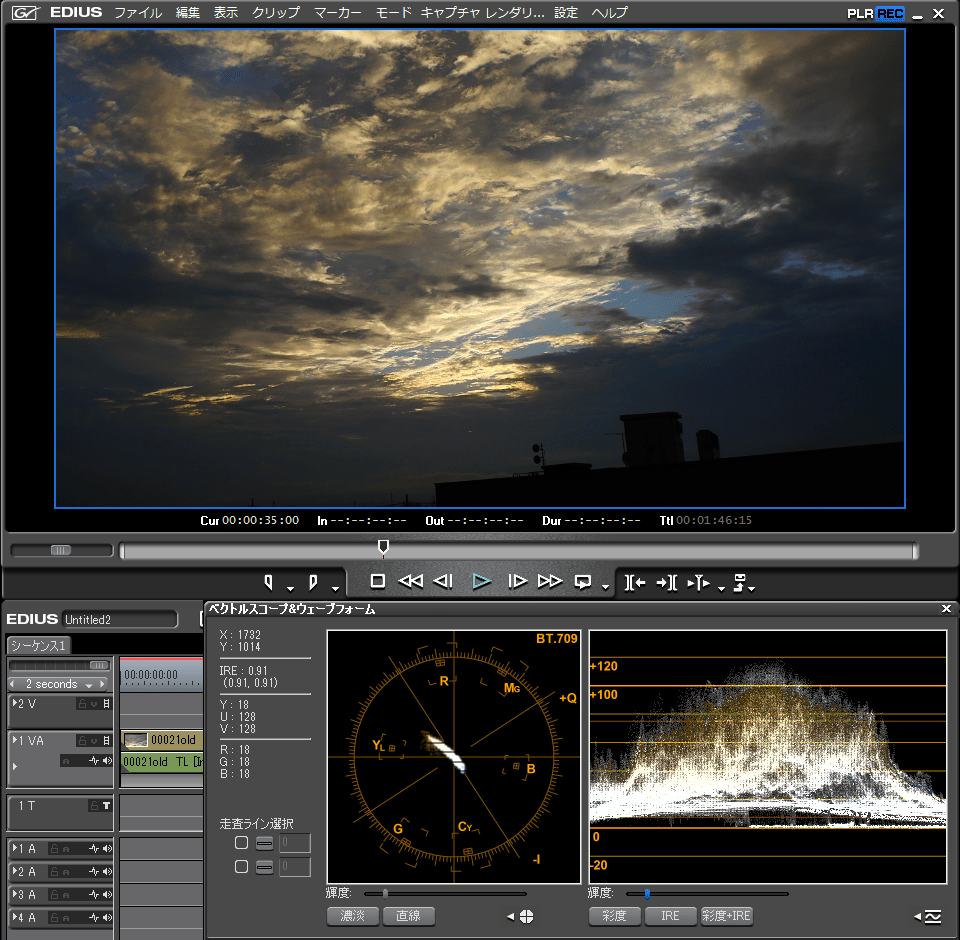
Task: Expand the 1 VA track
Action: point(15,740)
